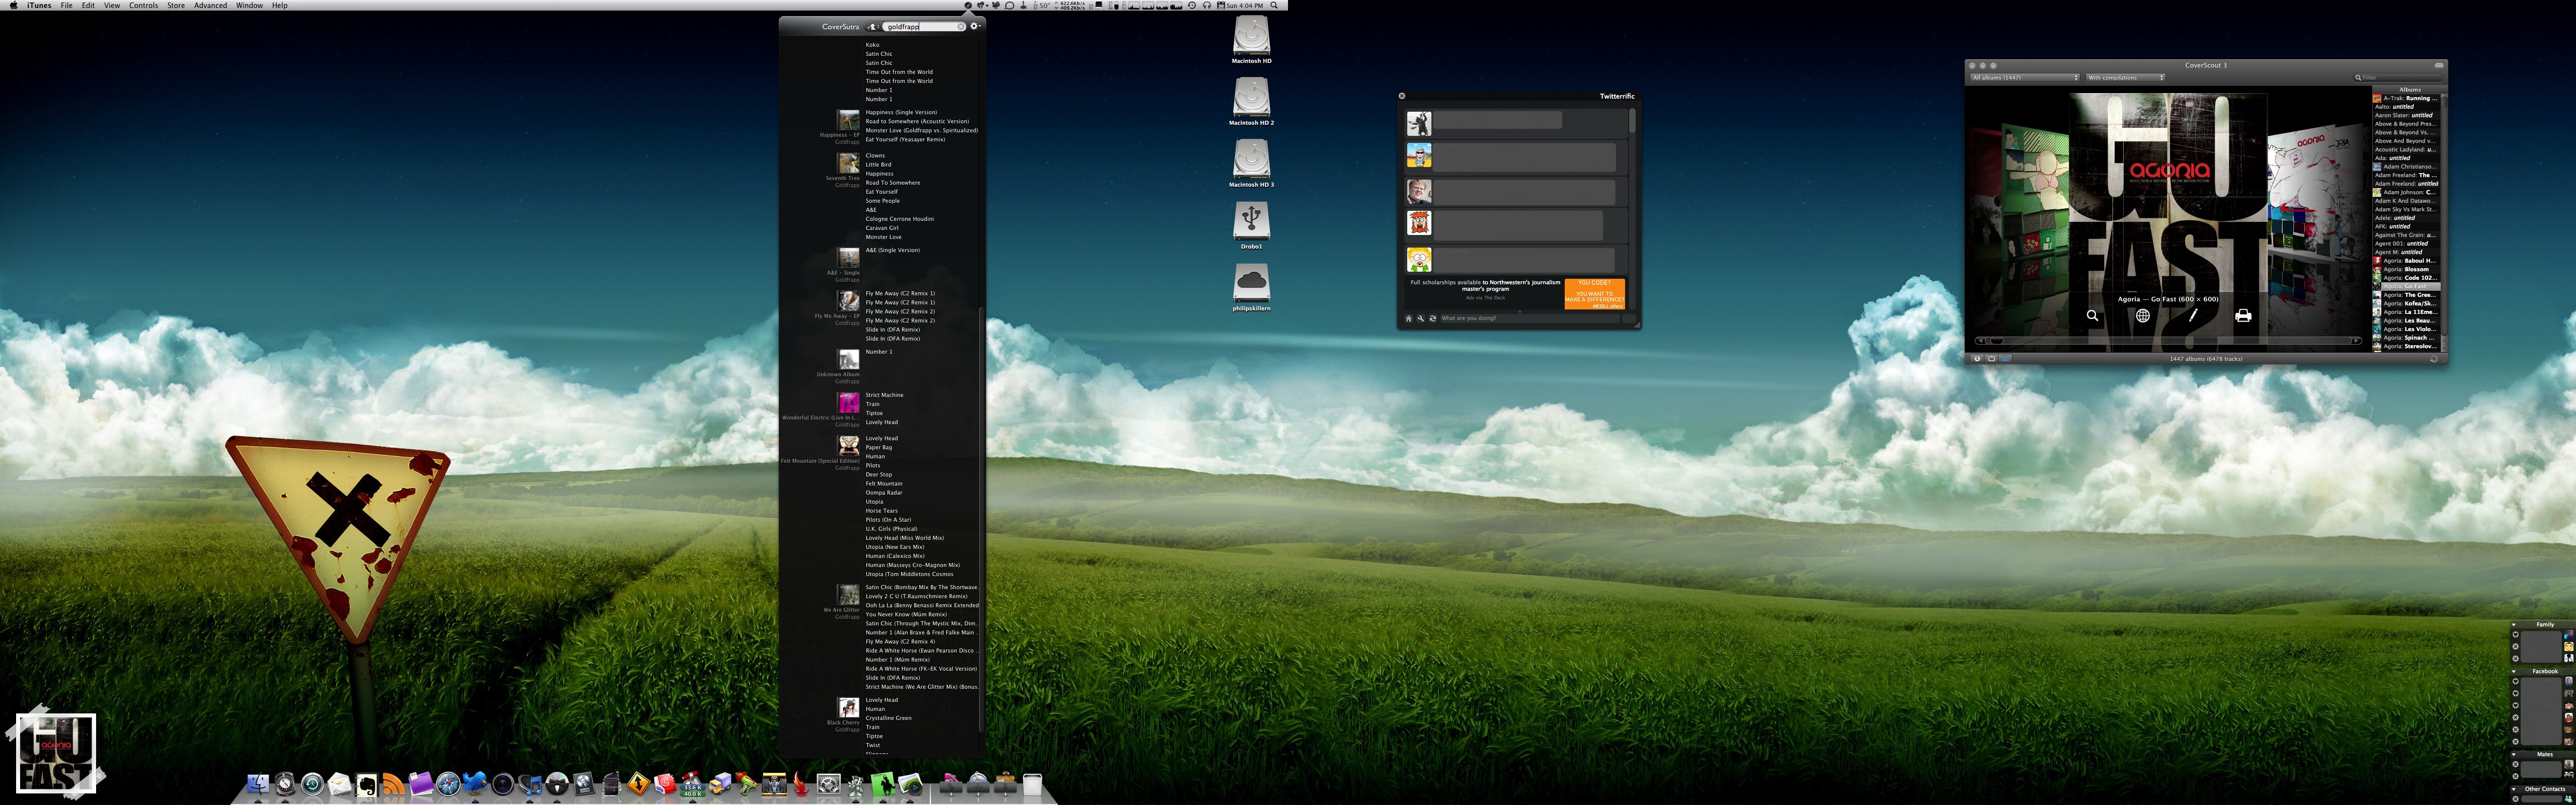Viewport: 2576px width, 805px height.
Task: Open the speech bubble chat menu bar icon
Action: [x=1009, y=5]
